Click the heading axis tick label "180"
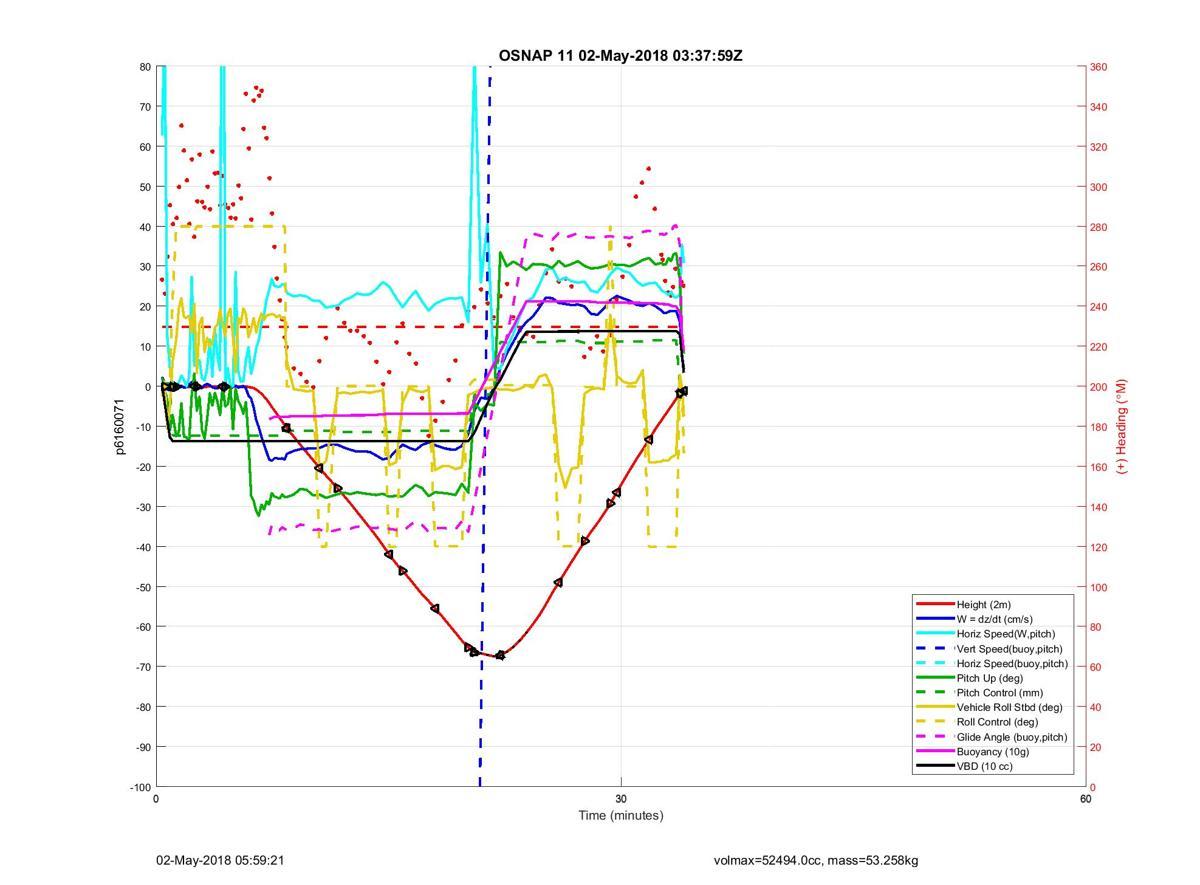 click(x=1098, y=427)
